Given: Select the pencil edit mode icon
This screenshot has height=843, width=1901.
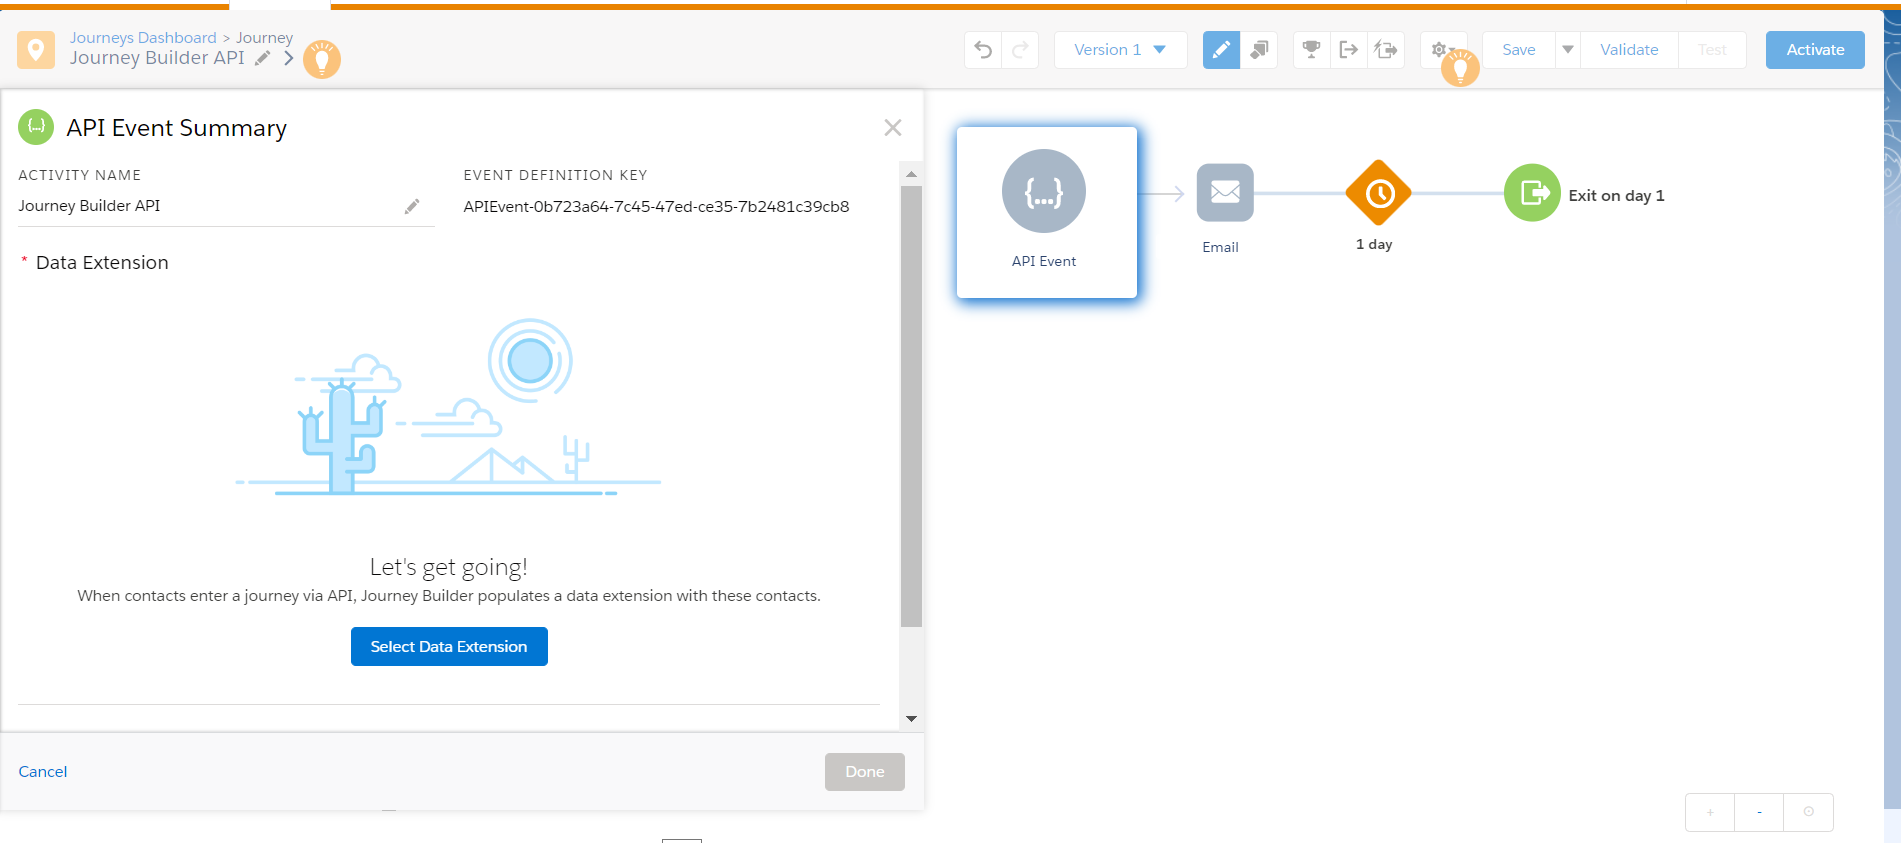Looking at the screenshot, I should (x=1221, y=50).
